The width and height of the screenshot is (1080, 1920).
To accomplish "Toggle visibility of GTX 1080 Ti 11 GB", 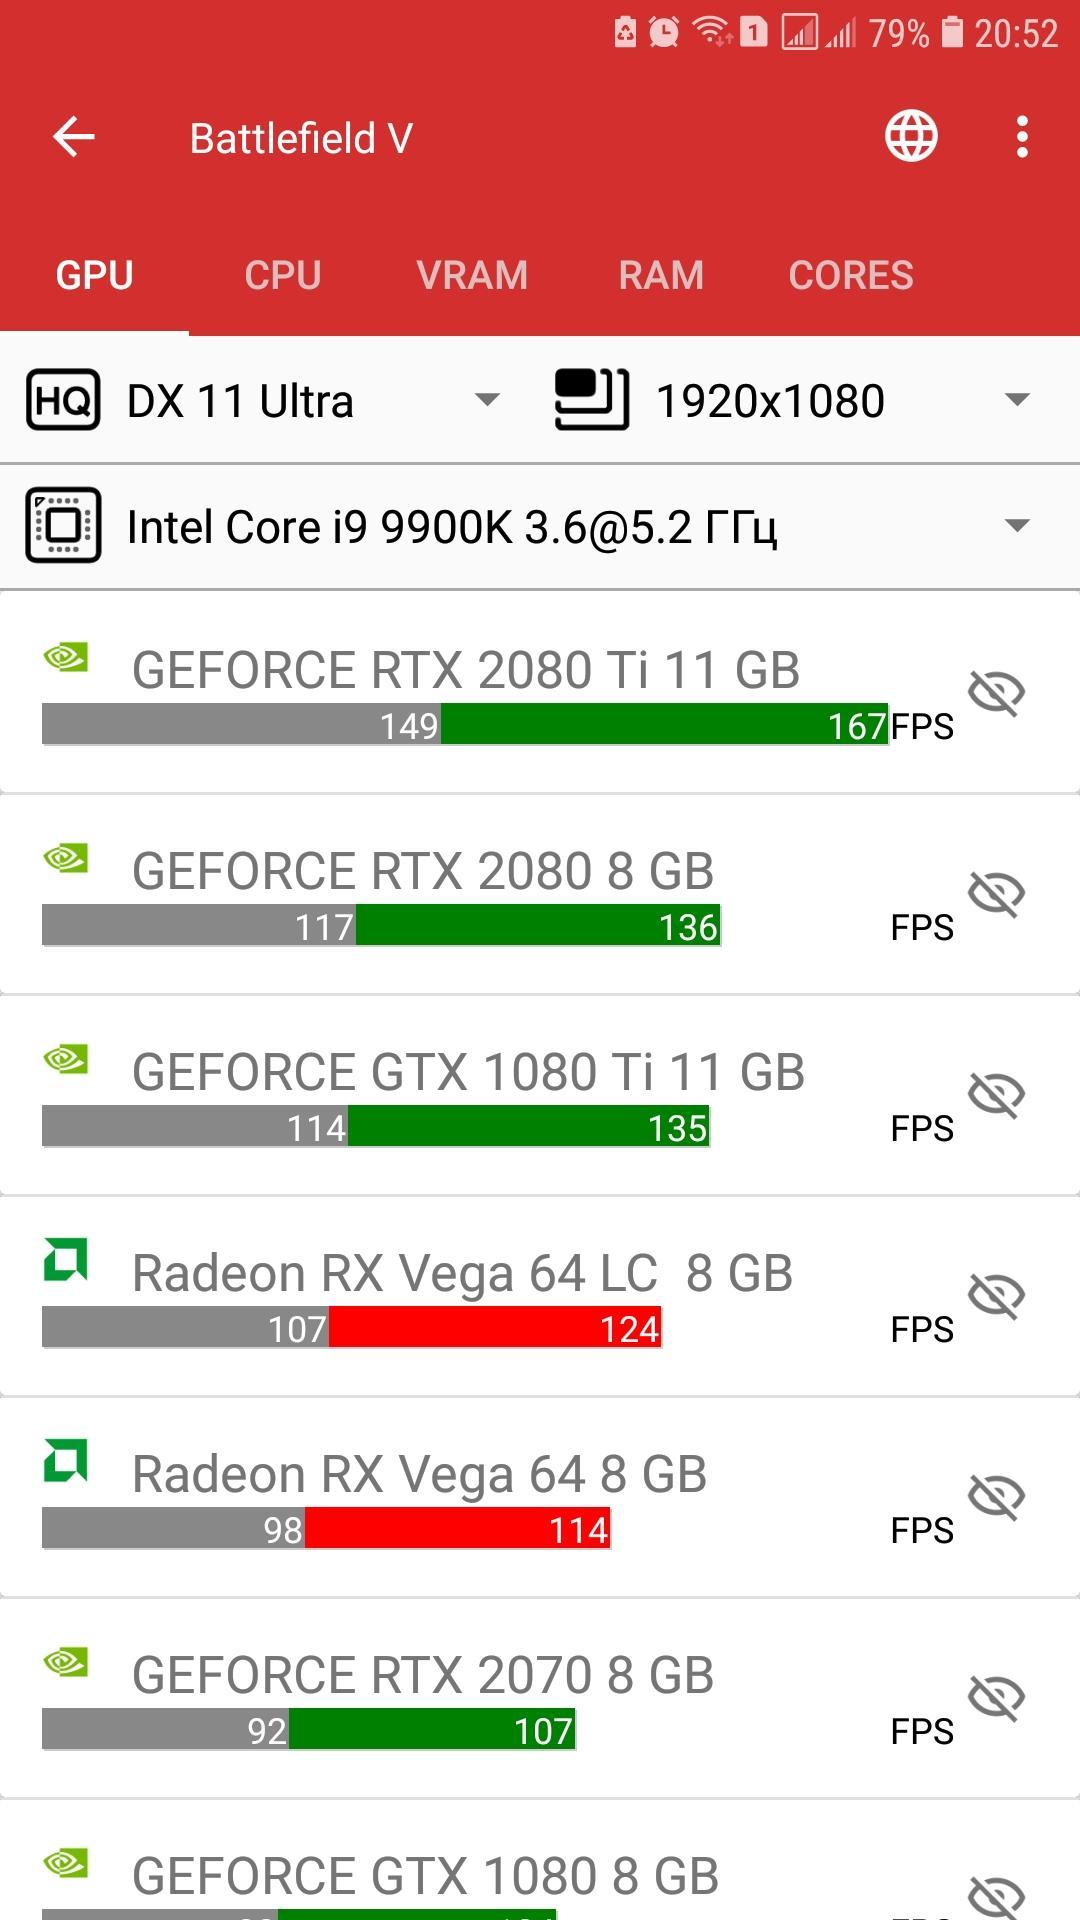I will [x=996, y=1094].
